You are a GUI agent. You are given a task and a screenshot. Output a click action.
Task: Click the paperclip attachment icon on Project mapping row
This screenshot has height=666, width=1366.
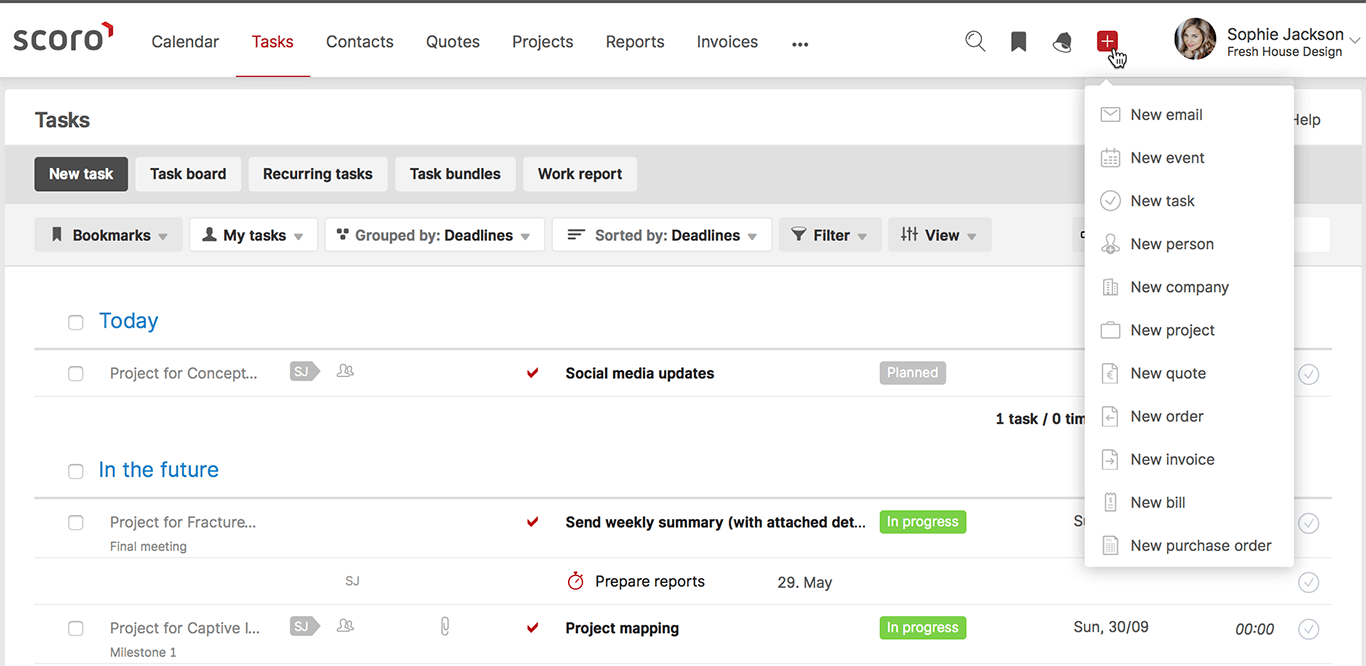(445, 627)
